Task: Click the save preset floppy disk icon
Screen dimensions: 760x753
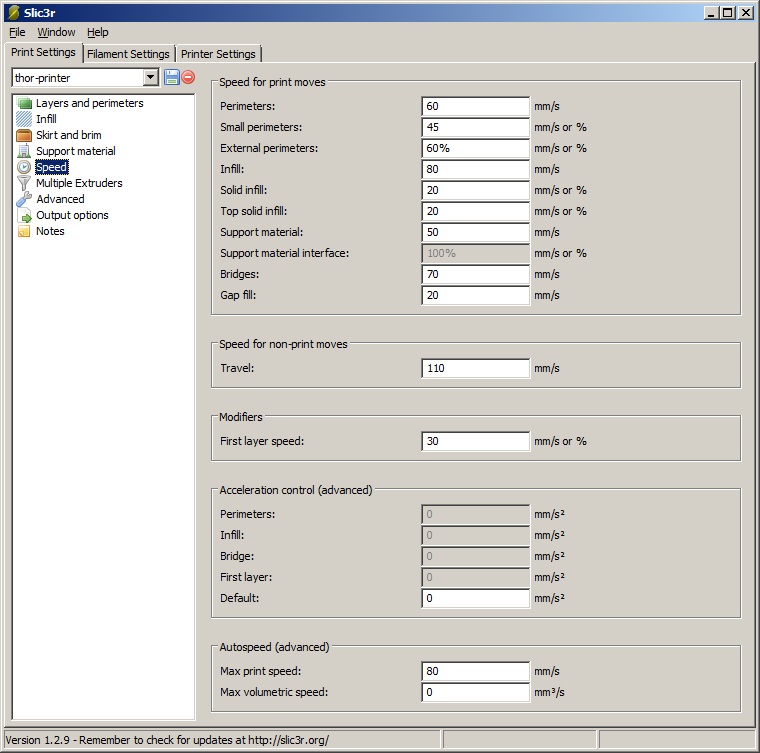Action: (x=172, y=77)
